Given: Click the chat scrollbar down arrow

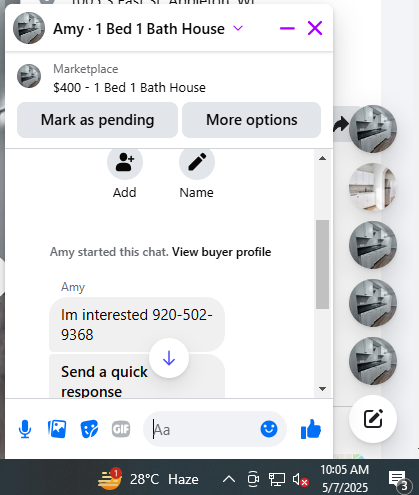Looking at the screenshot, I should click(x=322, y=389).
